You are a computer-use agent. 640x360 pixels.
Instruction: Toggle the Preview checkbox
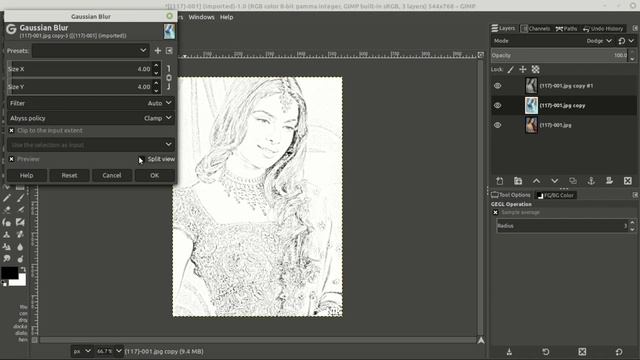pos(11,159)
